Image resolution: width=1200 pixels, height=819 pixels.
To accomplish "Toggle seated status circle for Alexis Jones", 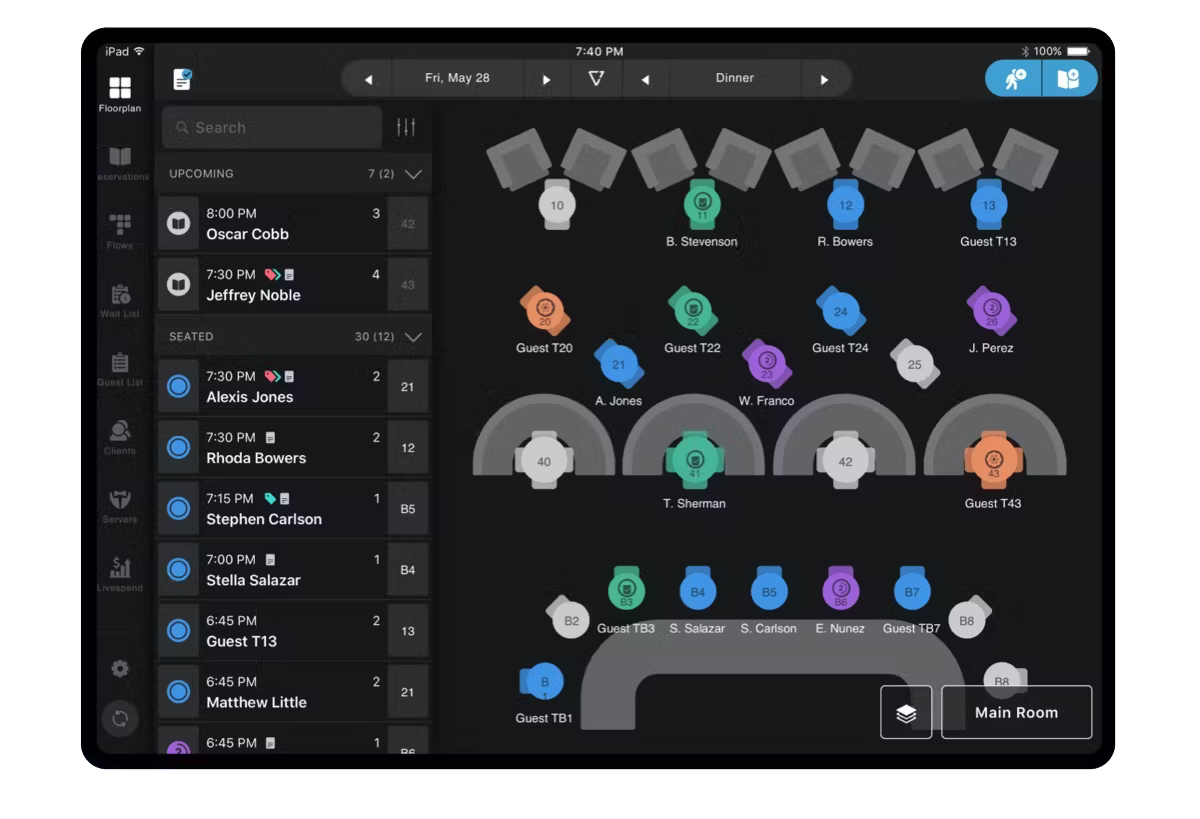I will point(179,387).
